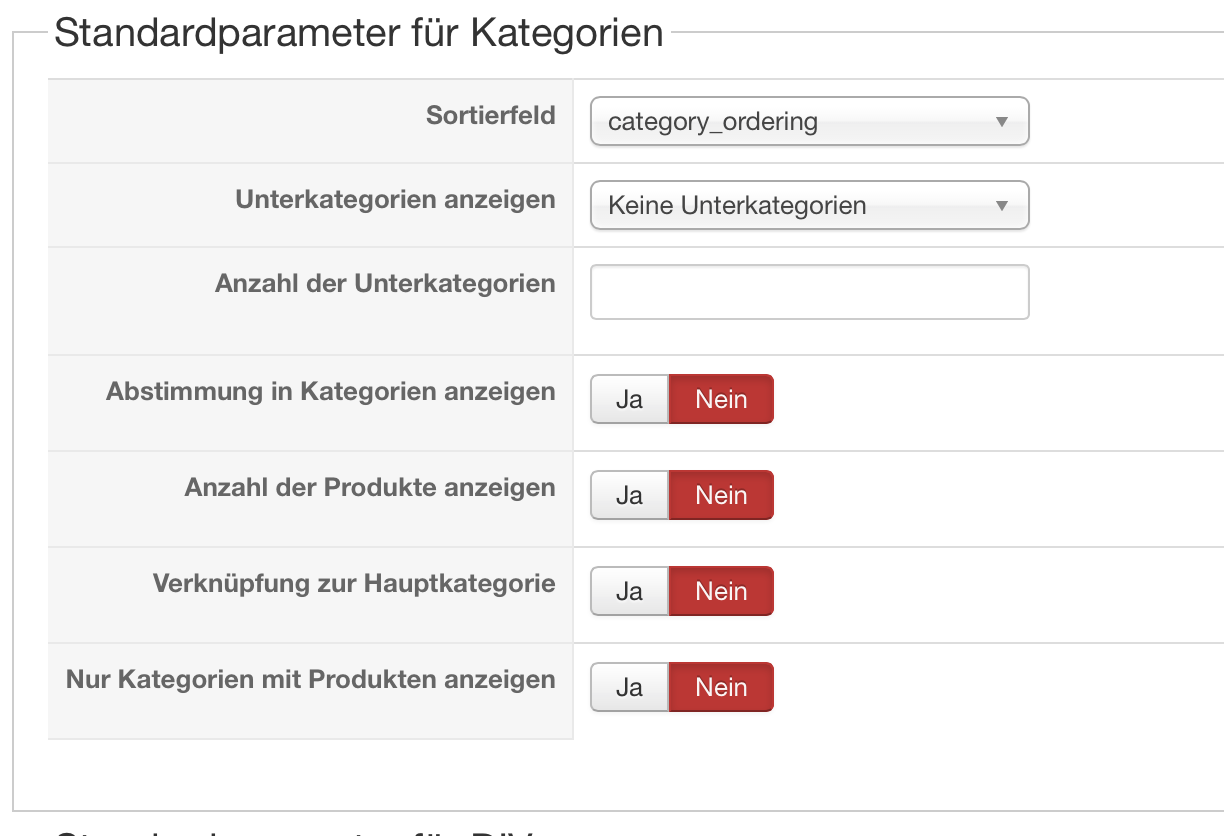This screenshot has width=1224, height=836.
Task: Focus the Anzahl der Unterkategorien text field
Action: [809, 292]
